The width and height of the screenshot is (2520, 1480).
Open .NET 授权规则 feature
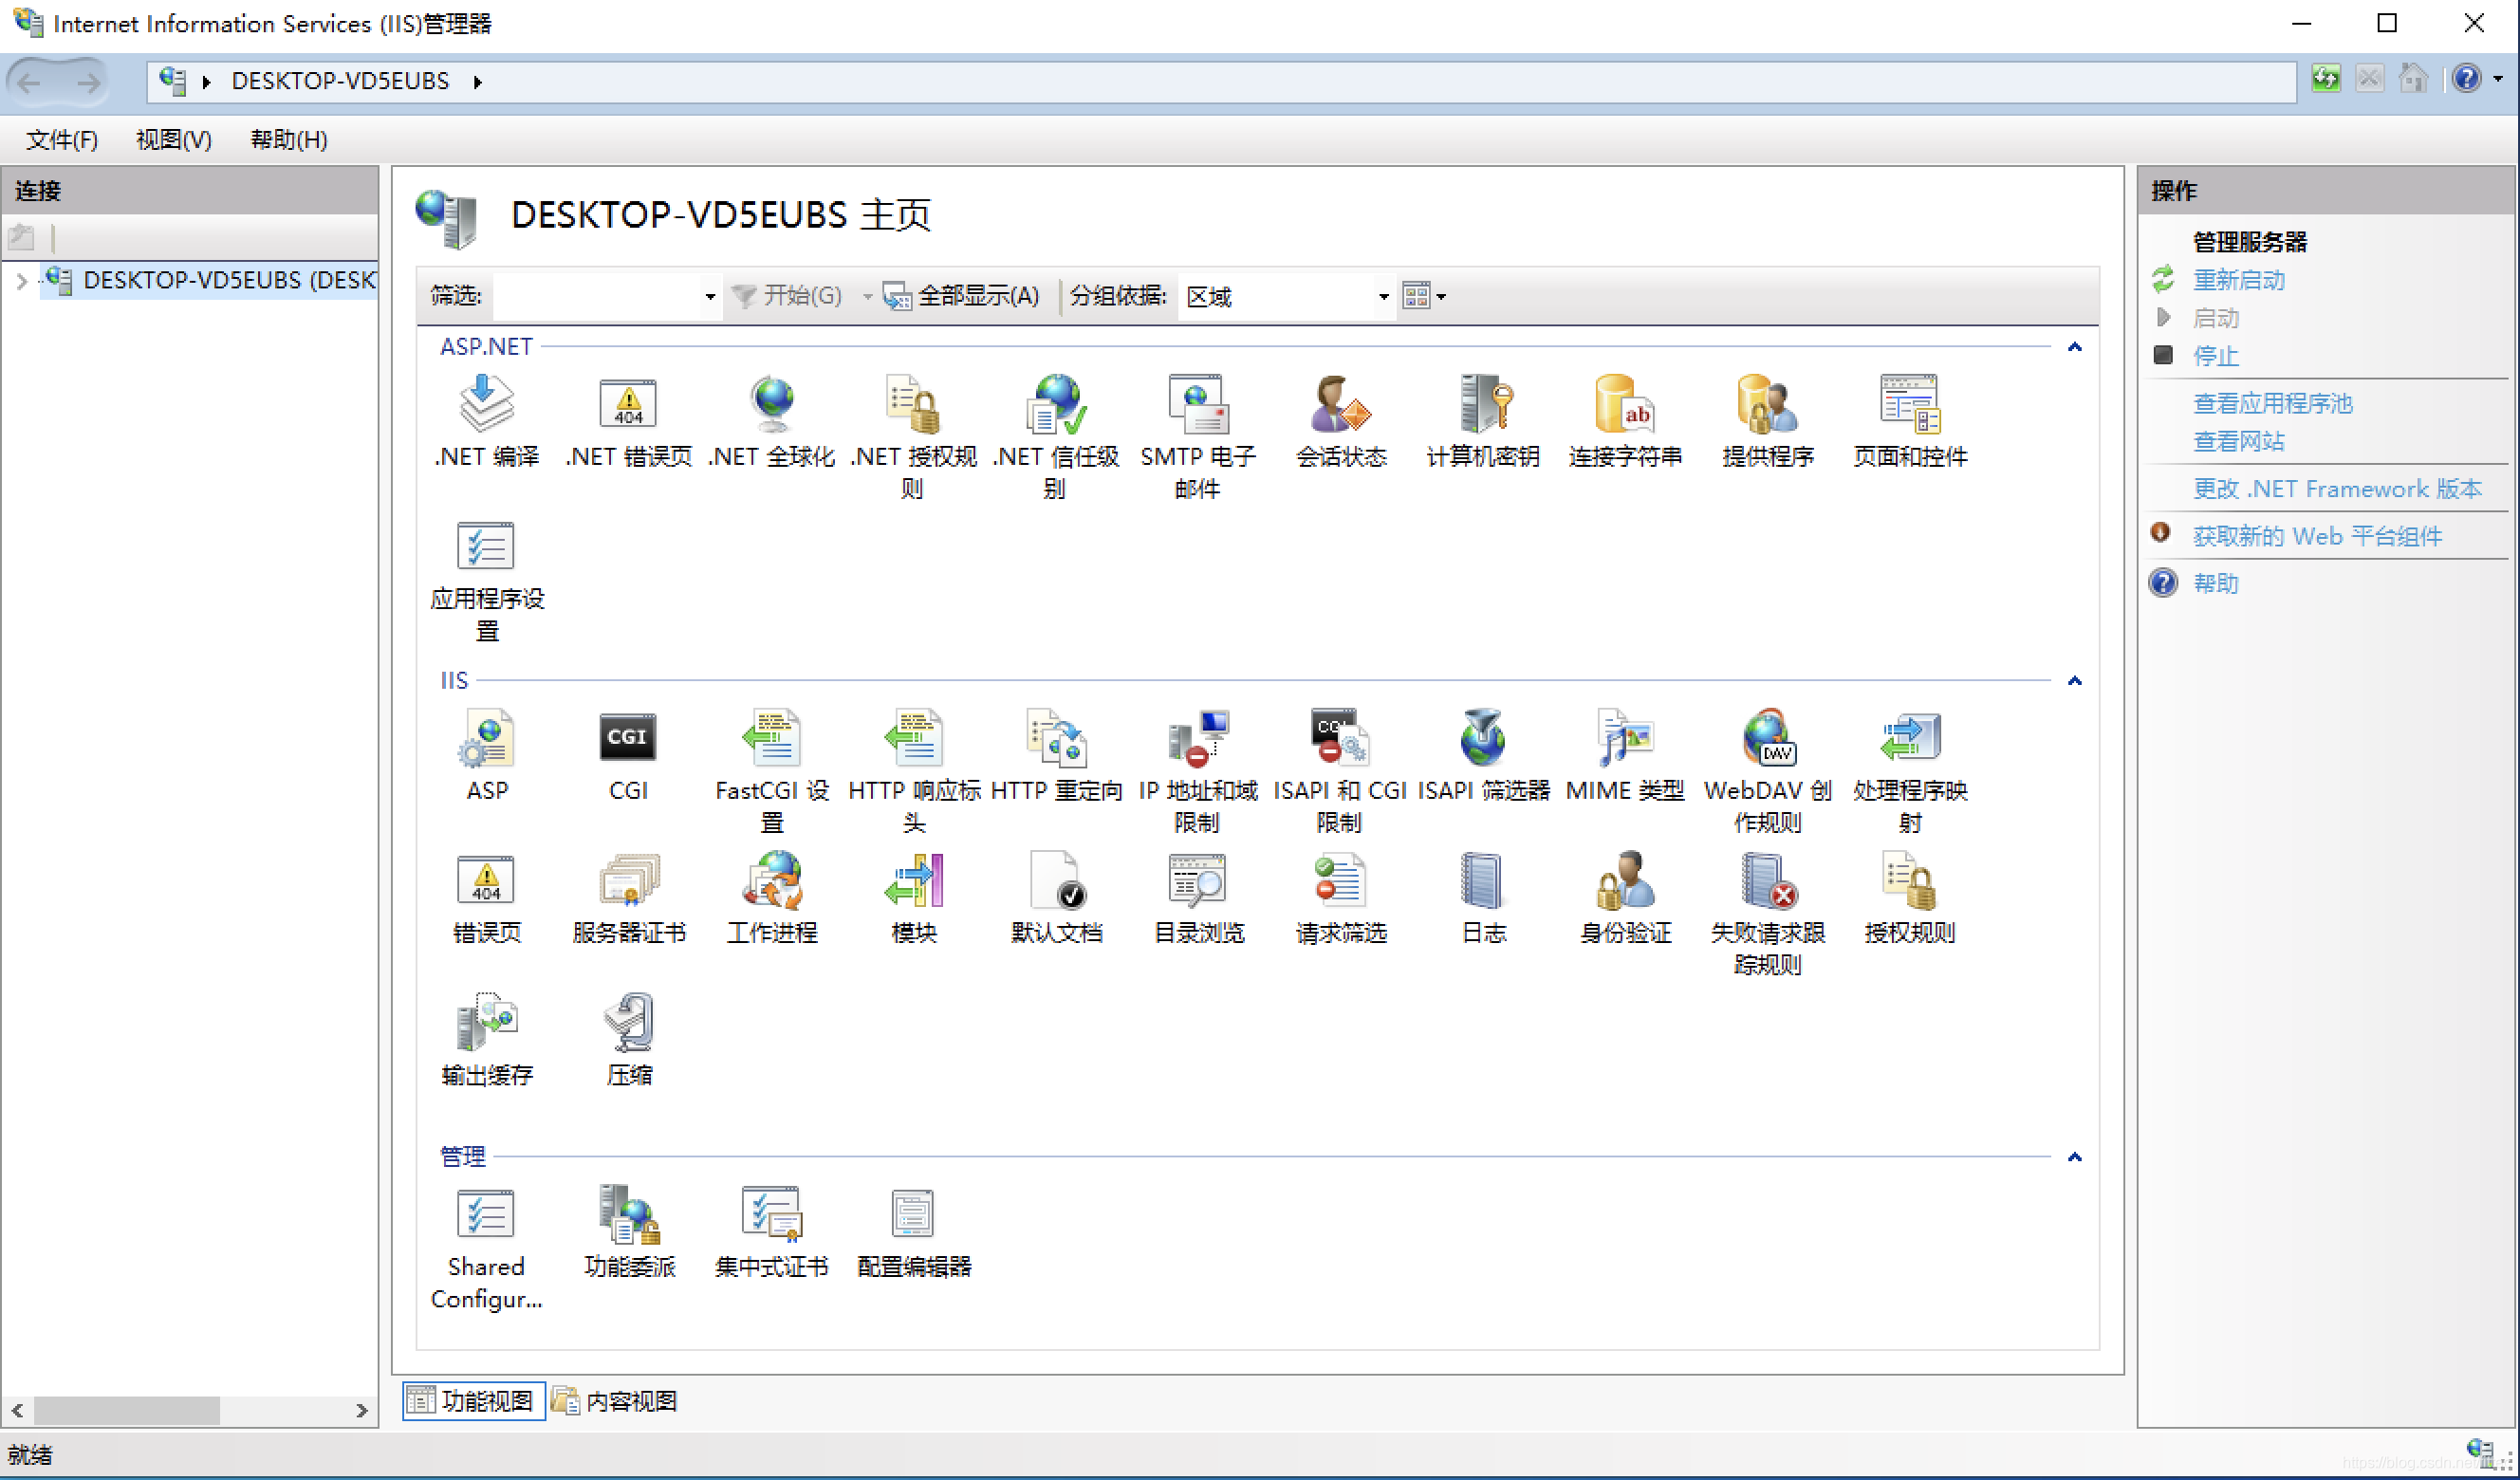[913, 403]
